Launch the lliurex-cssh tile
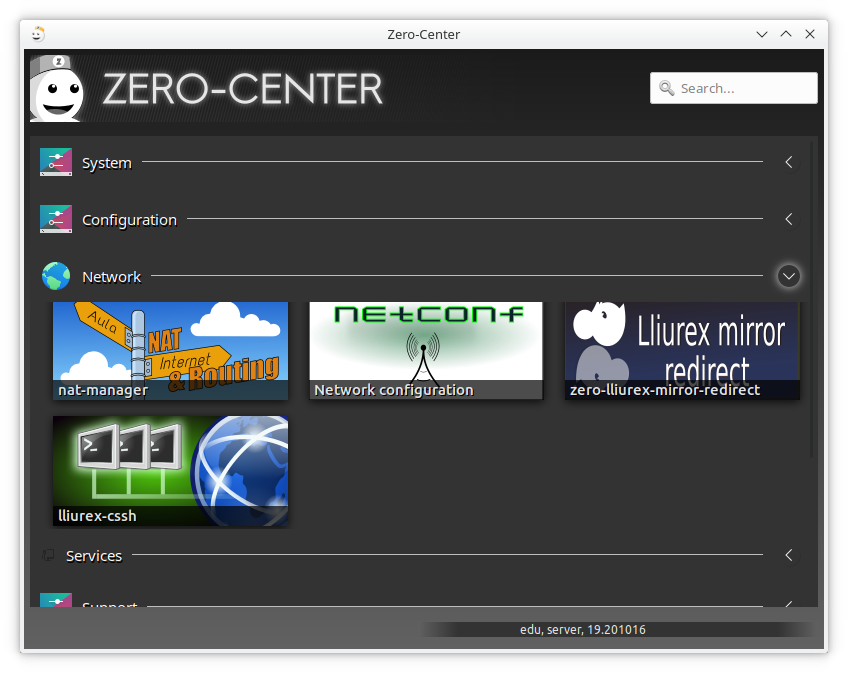The image size is (848, 673). tap(170, 471)
